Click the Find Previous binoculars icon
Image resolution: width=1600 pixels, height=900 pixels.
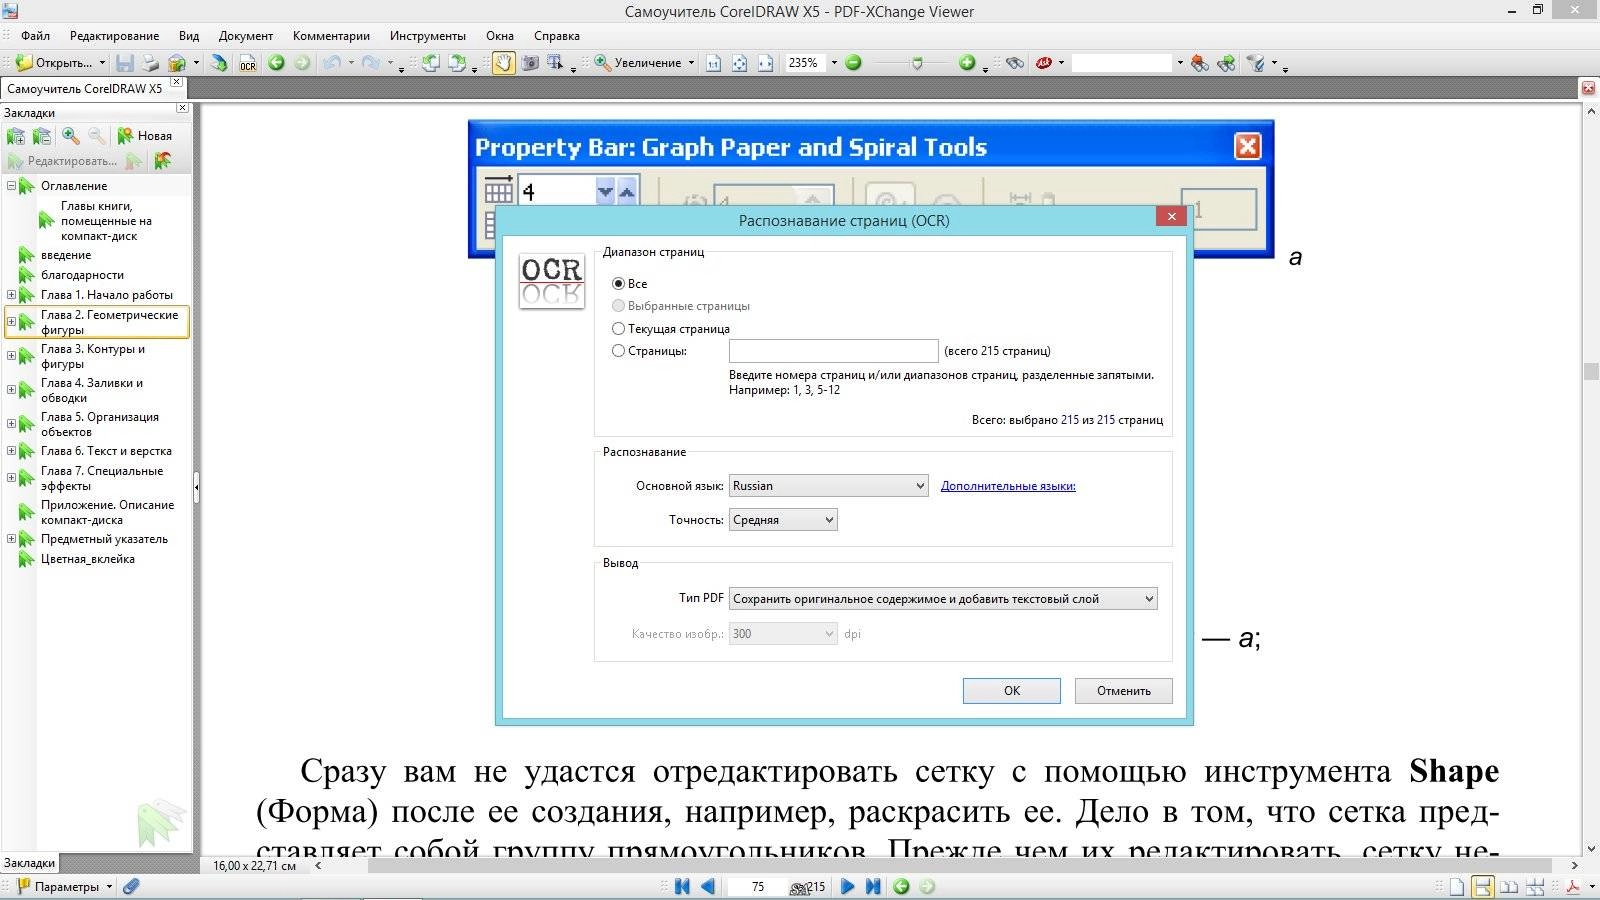pos(1199,63)
